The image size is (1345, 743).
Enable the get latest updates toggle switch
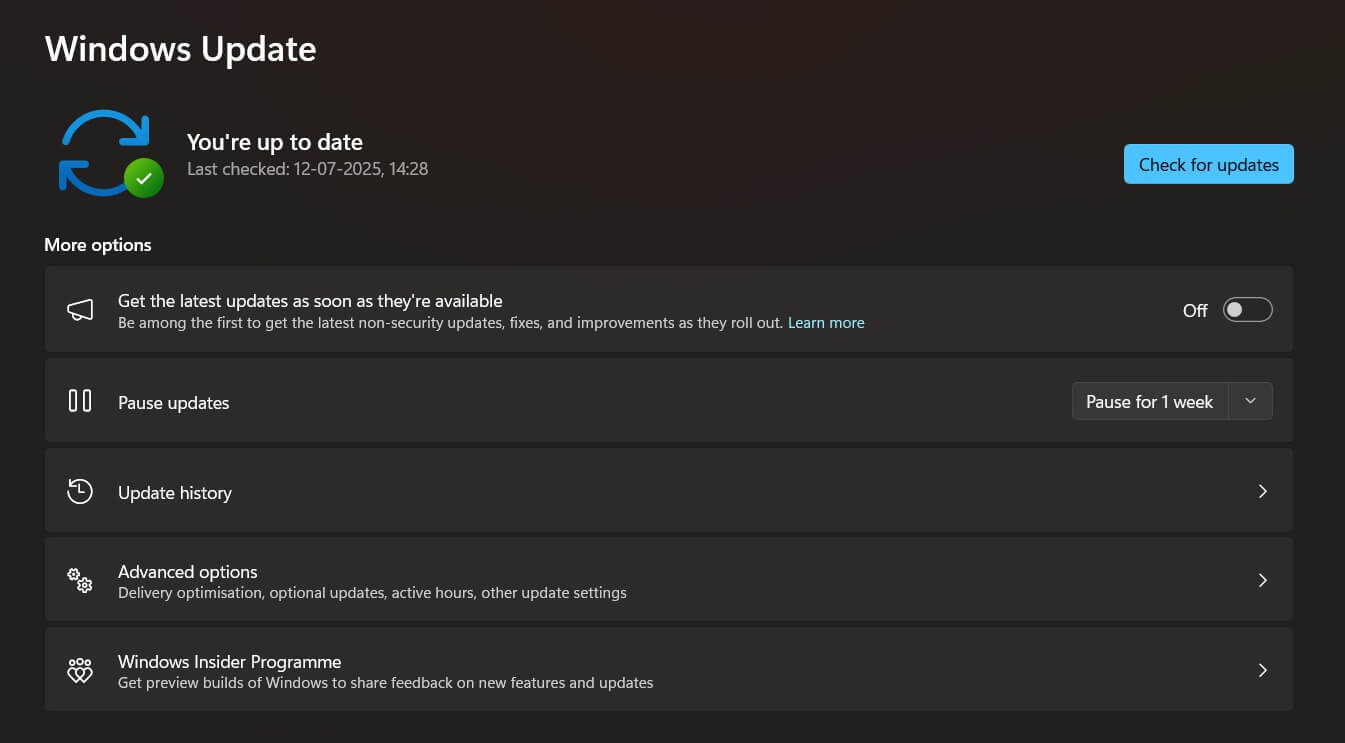(1247, 310)
